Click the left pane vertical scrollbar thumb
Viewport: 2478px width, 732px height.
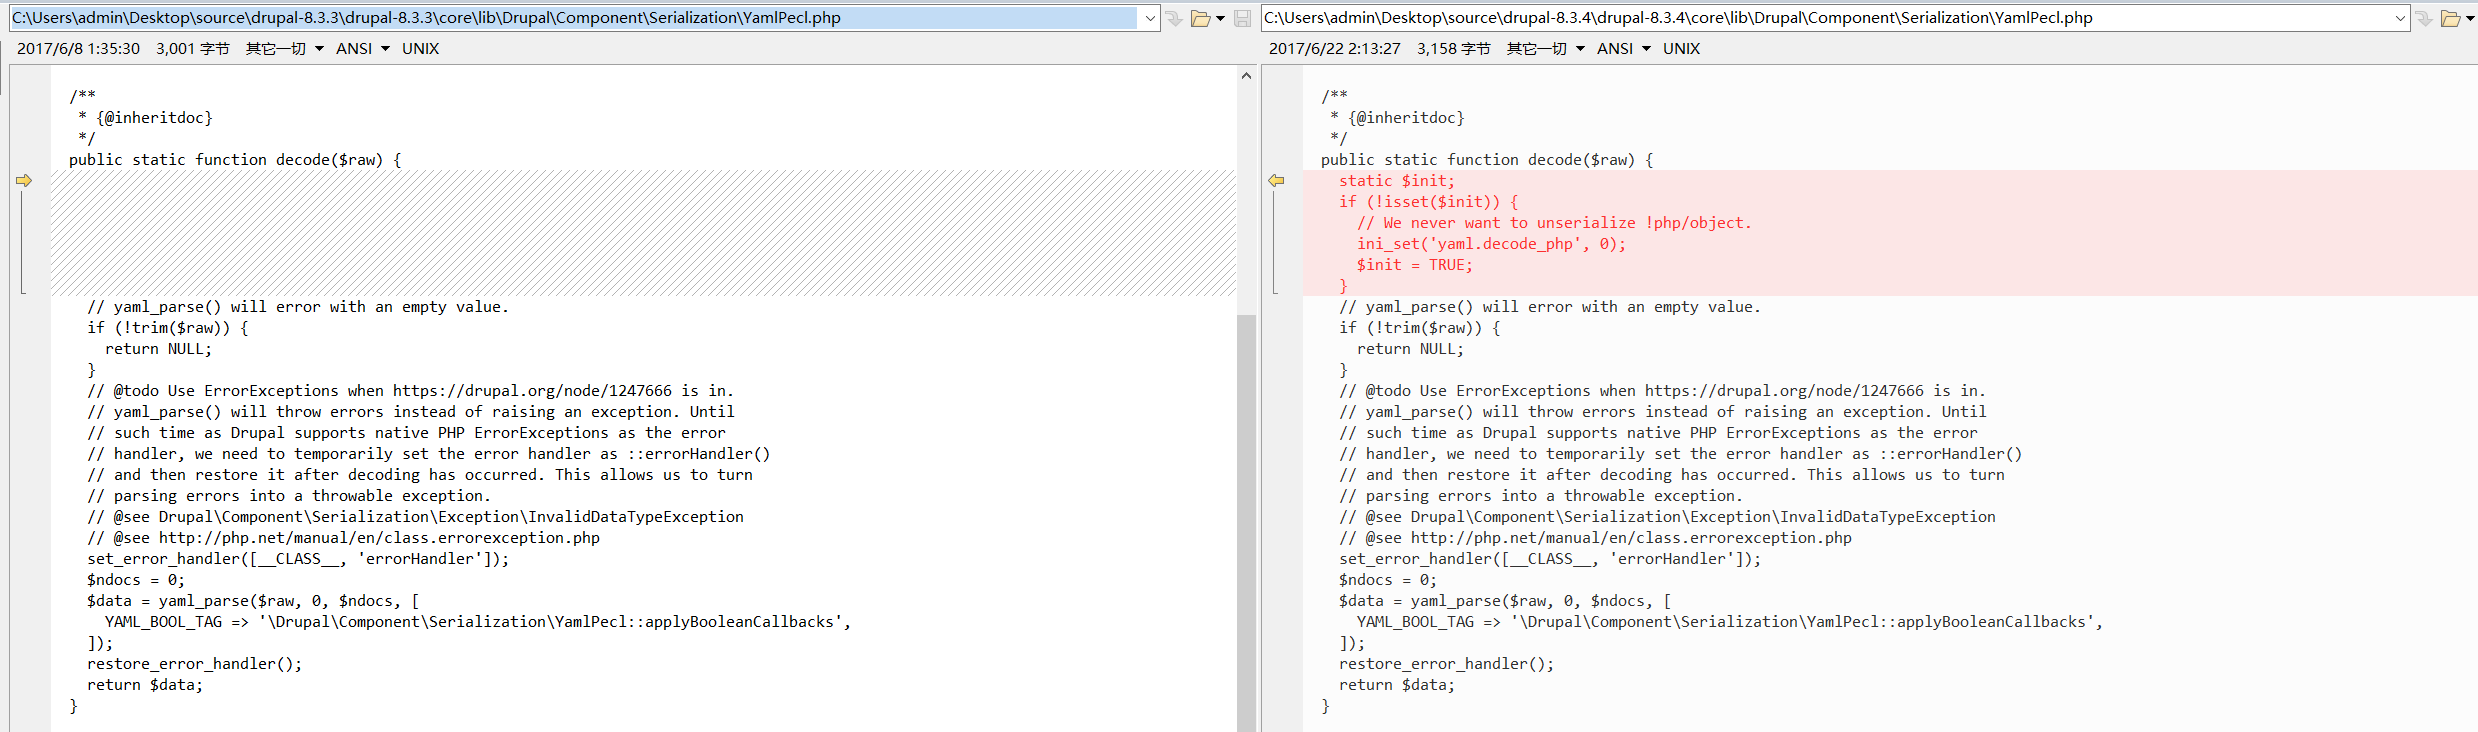(1246, 522)
